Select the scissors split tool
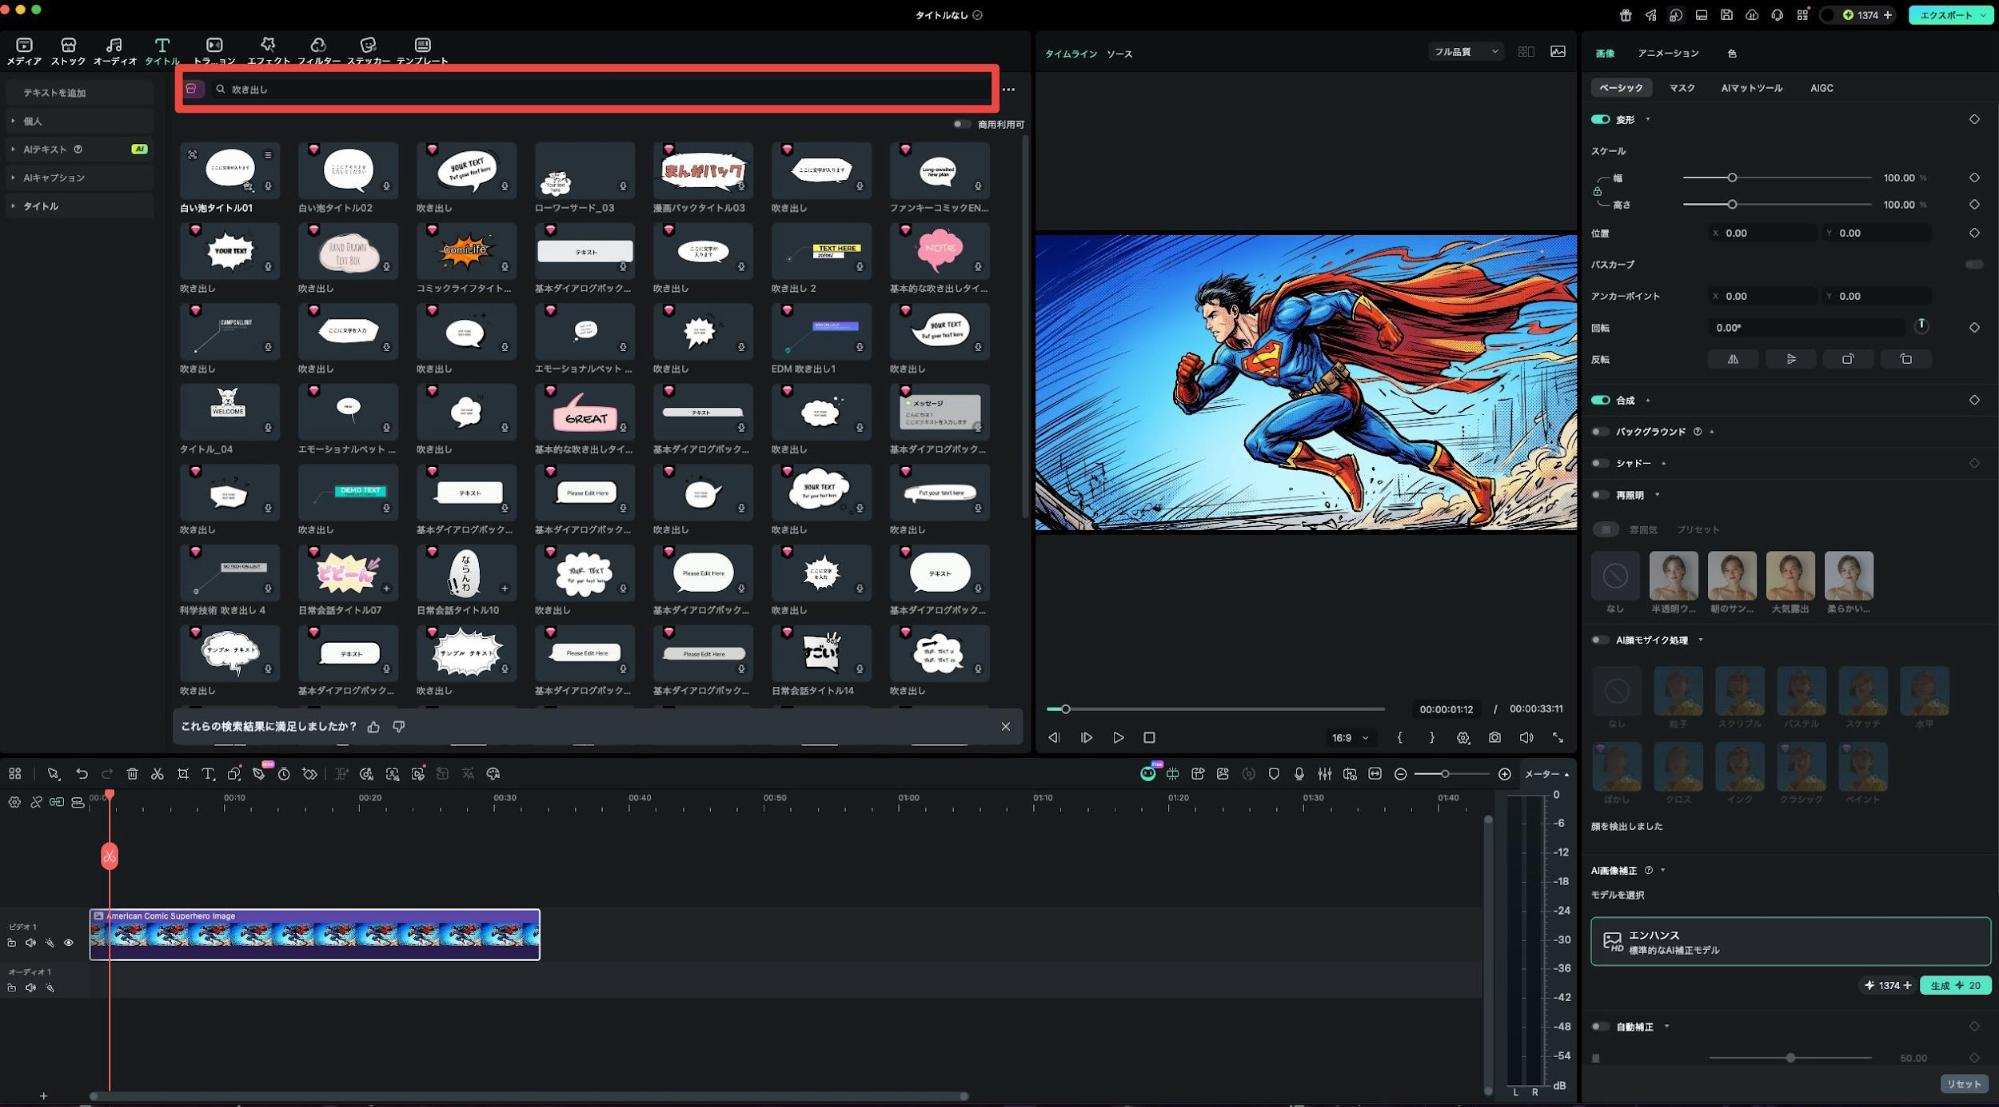Screen dimensions: 1999x1107 [157, 774]
